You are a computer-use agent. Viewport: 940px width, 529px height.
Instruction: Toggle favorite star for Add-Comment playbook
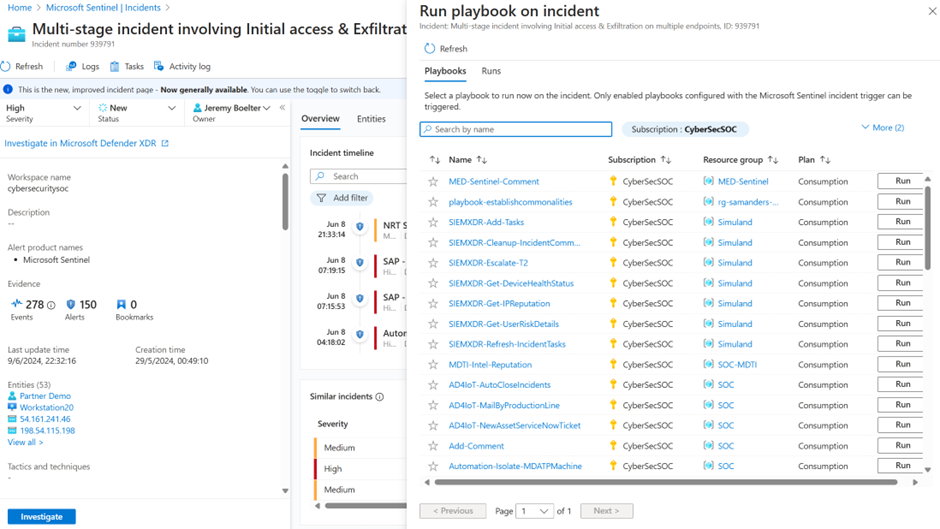click(x=433, y=446)
